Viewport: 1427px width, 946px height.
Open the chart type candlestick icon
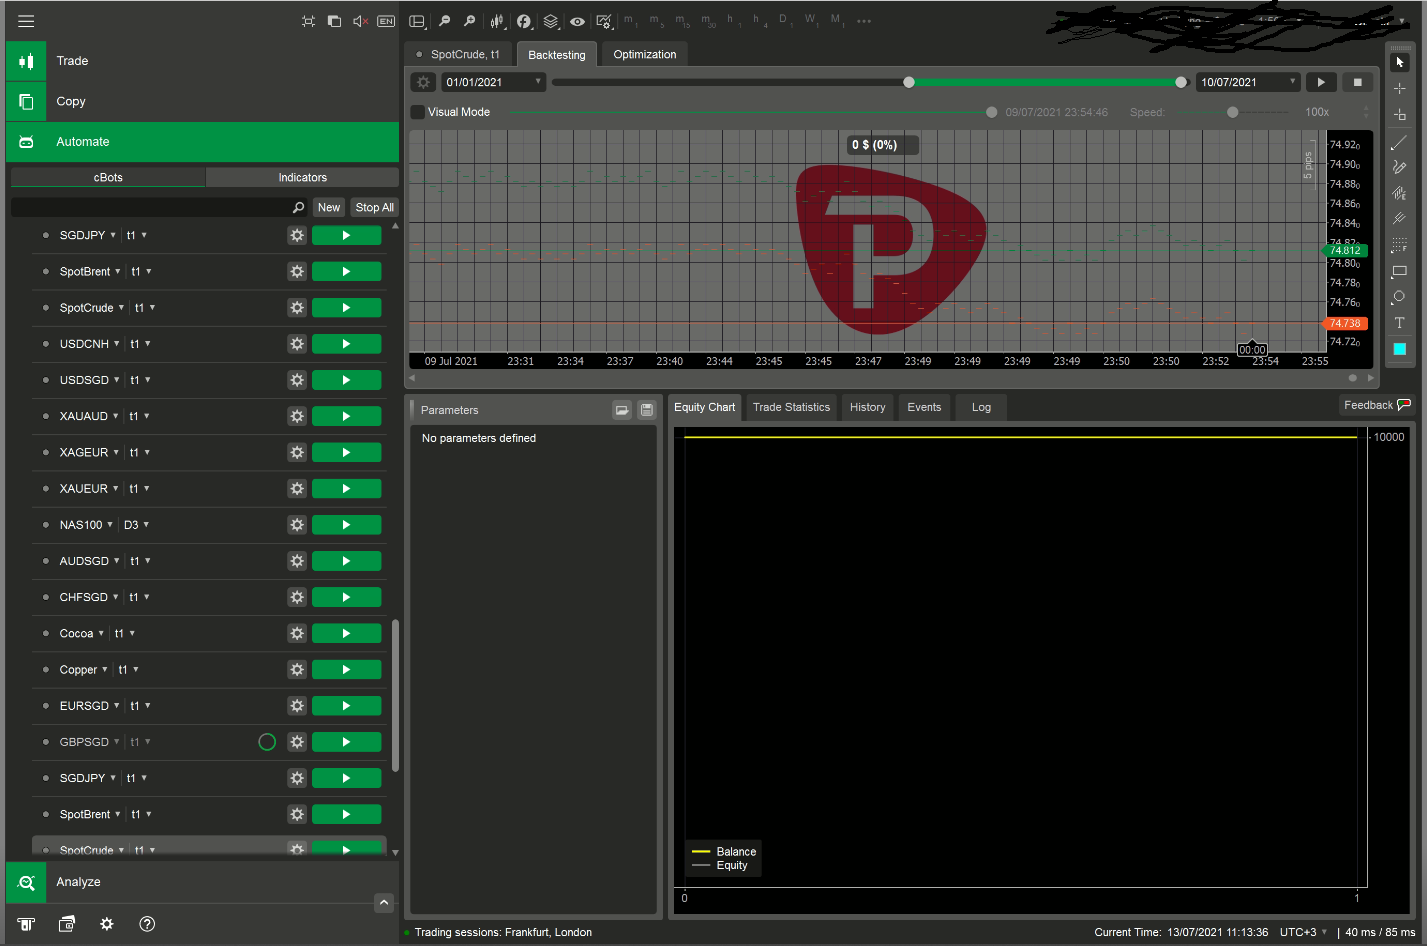click(x=497, y=21)
